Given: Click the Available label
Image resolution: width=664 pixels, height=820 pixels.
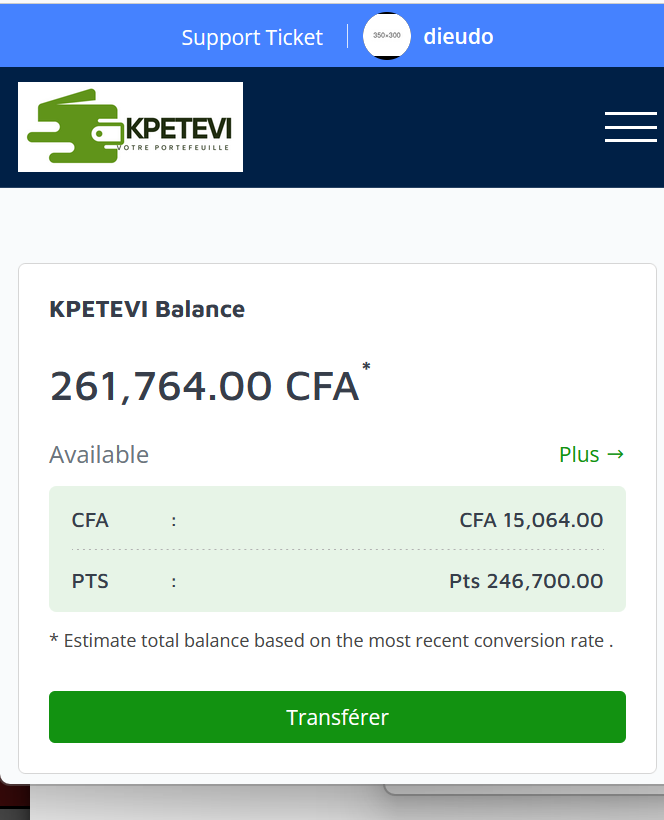Looking at the screenshot, I should [x=99, y=455].
